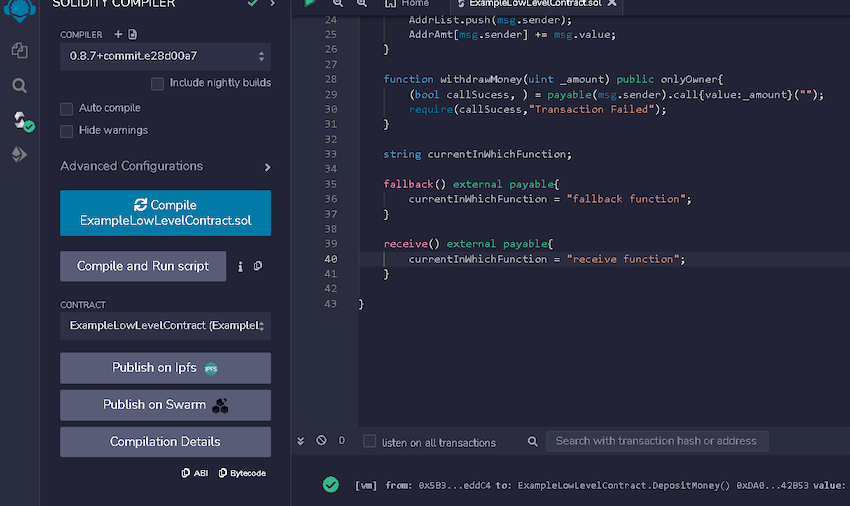This screenshot has height=506, width=850.
Task: Copy the ABI to clipboard
Action: point(195,473)
